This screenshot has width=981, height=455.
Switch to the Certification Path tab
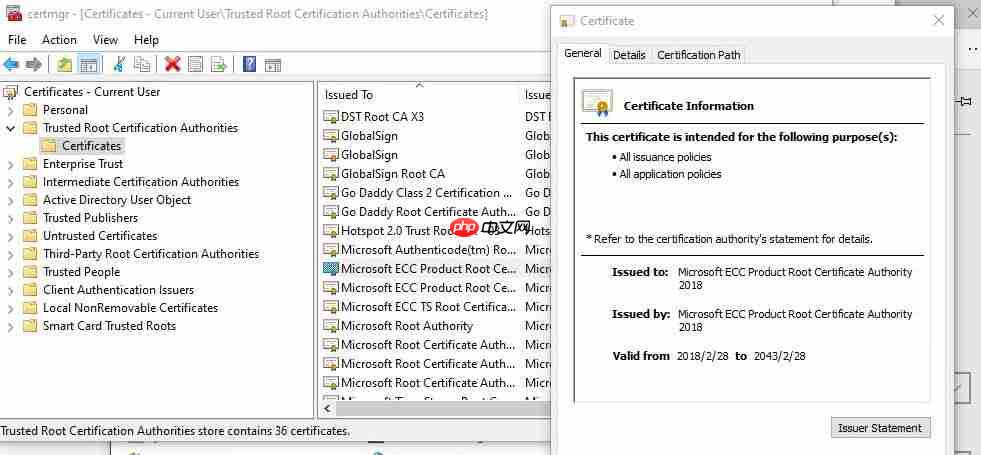[698, 55]
